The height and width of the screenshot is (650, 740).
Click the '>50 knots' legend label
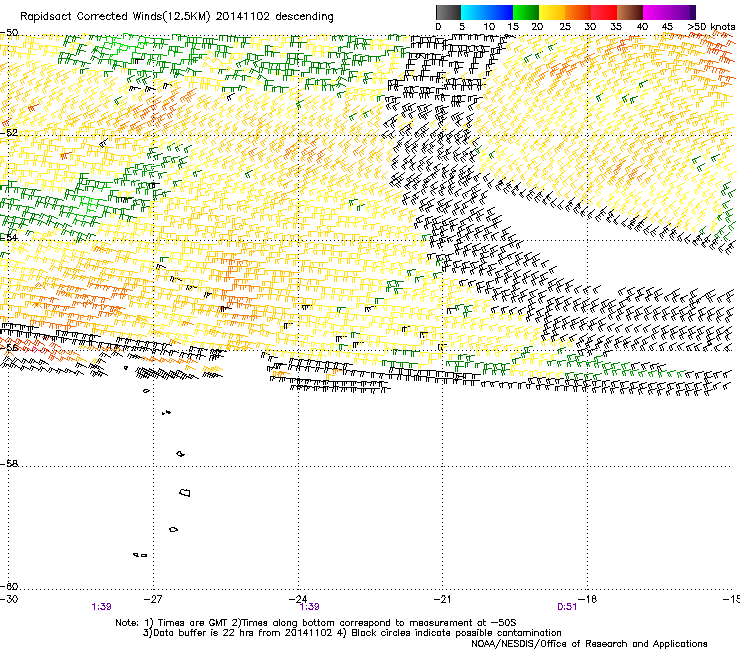[x=711, y=26]
